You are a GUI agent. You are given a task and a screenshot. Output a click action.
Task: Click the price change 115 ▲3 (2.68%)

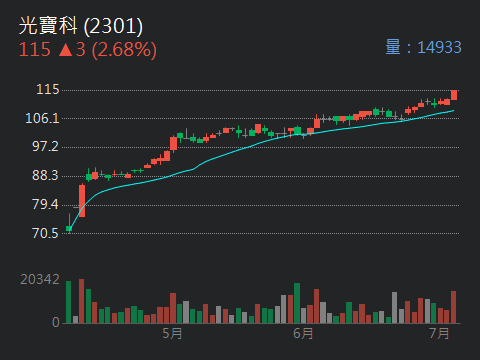[88, 50]
